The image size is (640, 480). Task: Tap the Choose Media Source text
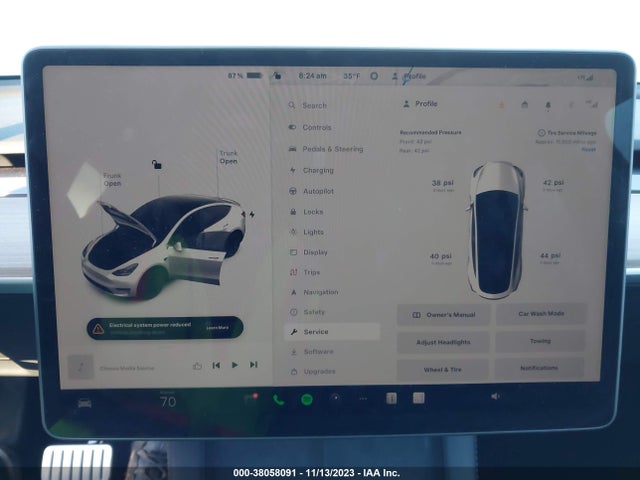click(127, 368)
